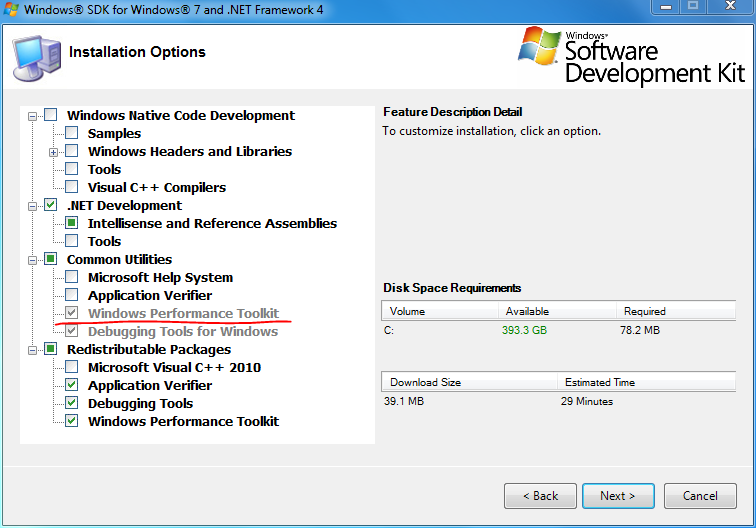Check the Windows Native Code Development checkbox

click(51, 115)
